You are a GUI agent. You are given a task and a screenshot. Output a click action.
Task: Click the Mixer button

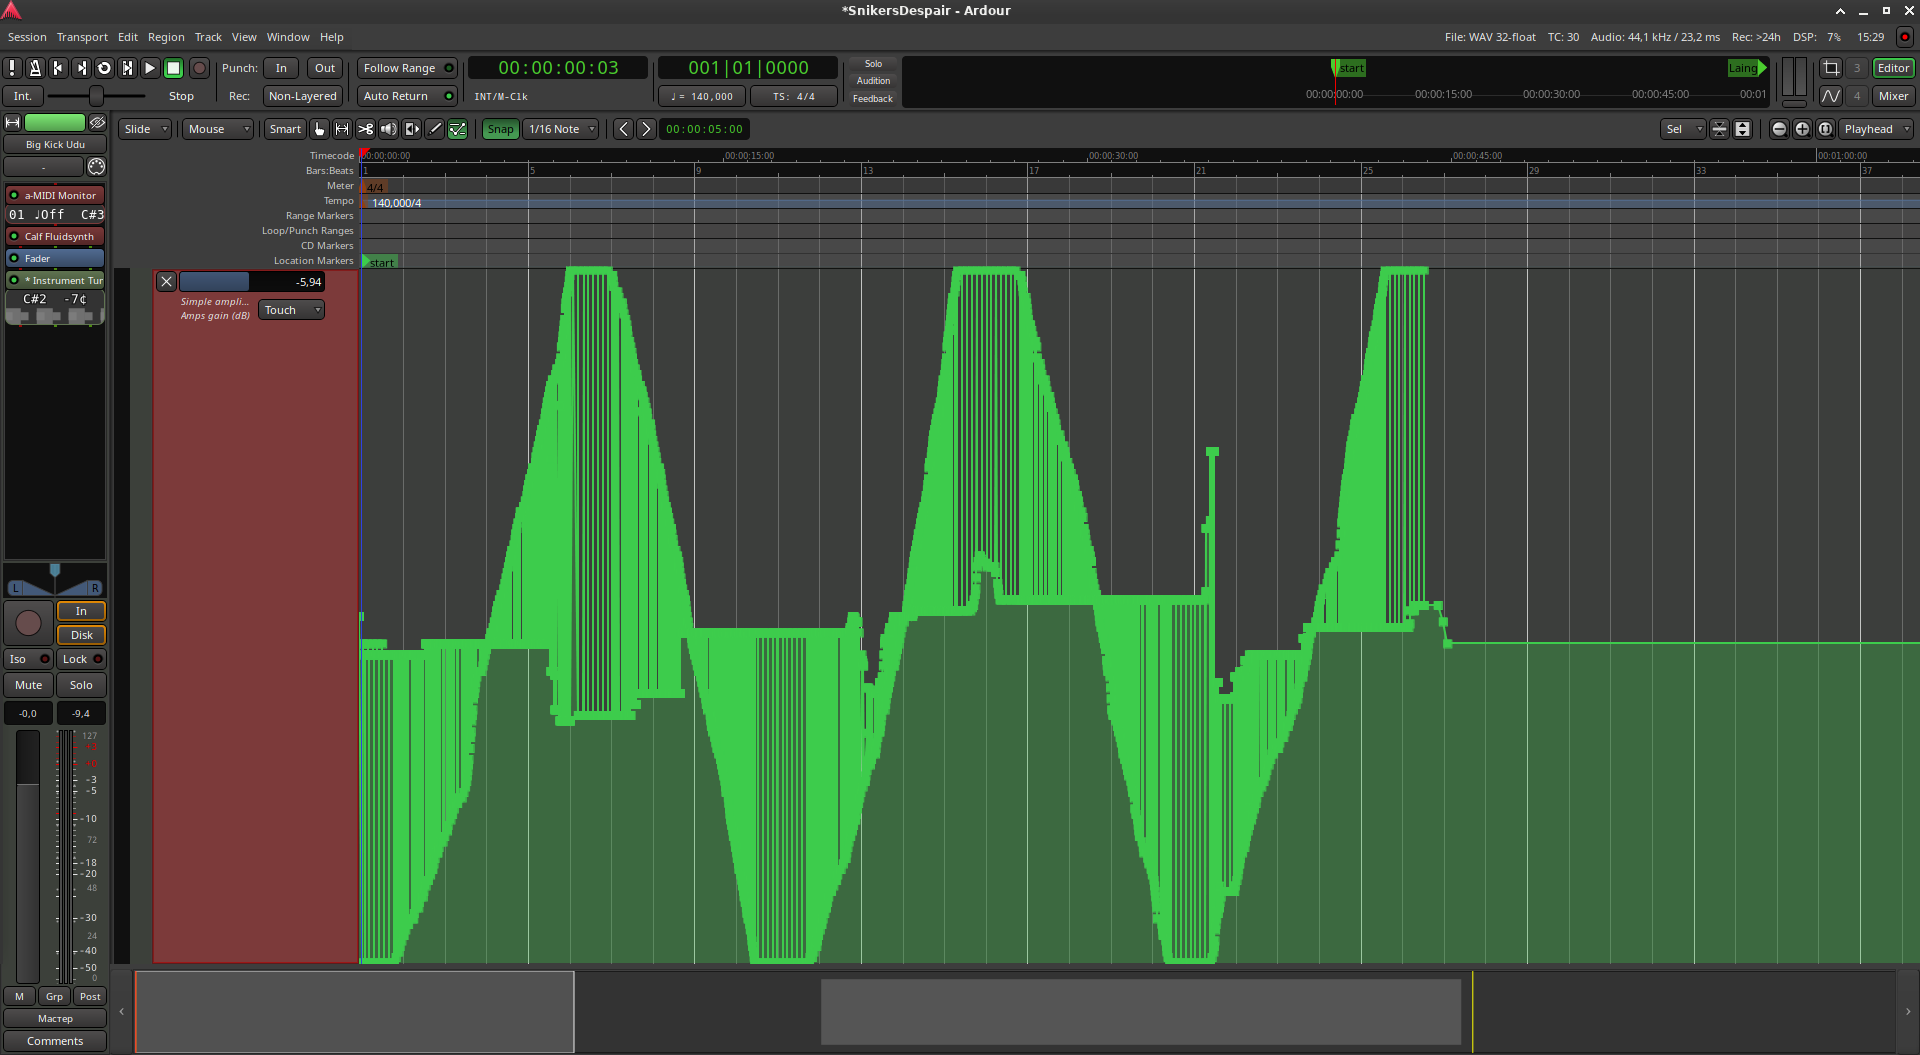(x=1893, y=96)
